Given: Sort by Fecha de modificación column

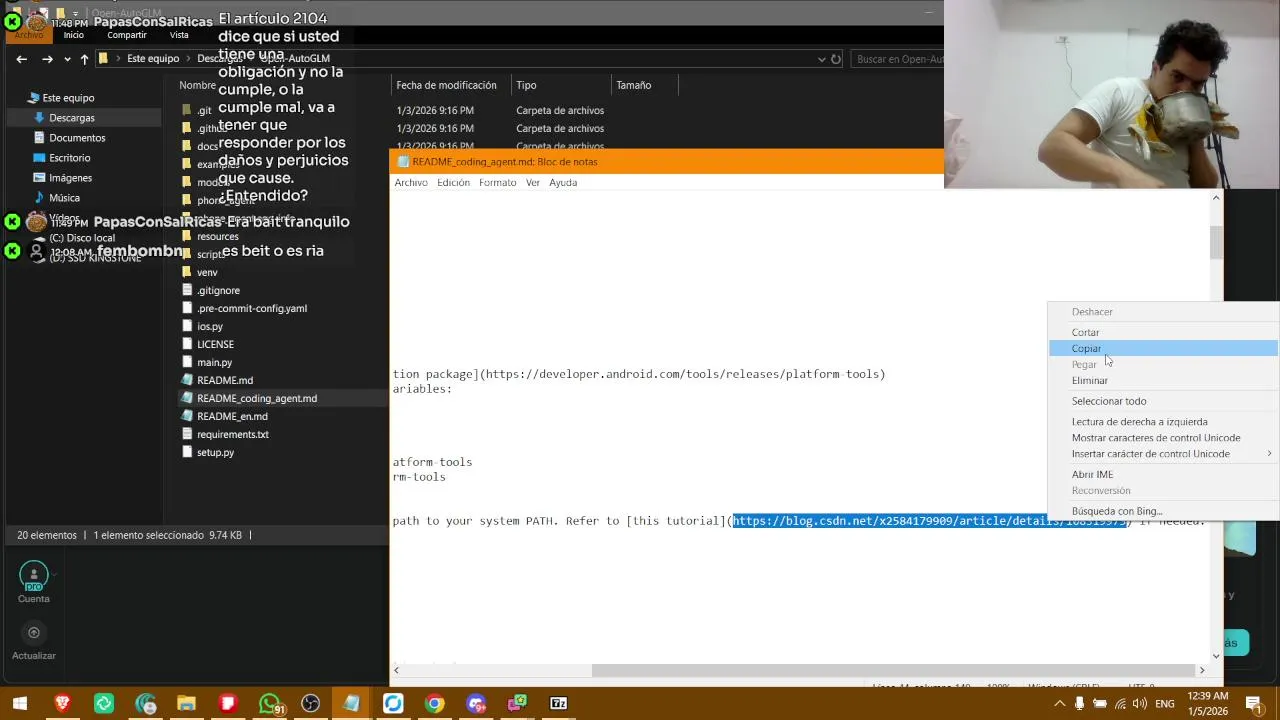Looking at the screenshot, I should tap(449, 85).
